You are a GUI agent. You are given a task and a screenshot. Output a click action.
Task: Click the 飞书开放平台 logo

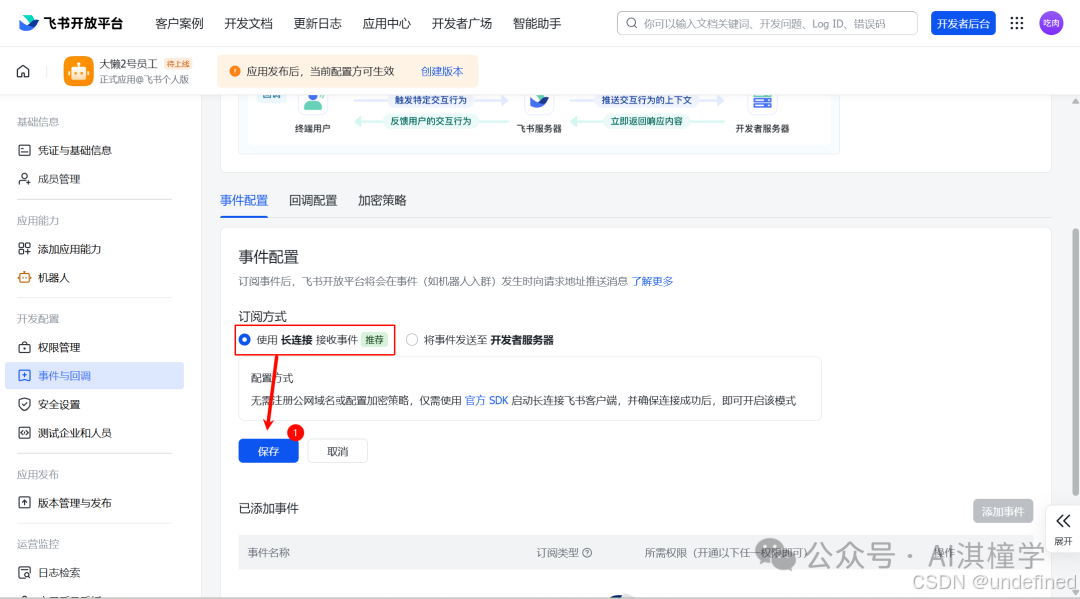pyautogui.click(x=60, y=22)
